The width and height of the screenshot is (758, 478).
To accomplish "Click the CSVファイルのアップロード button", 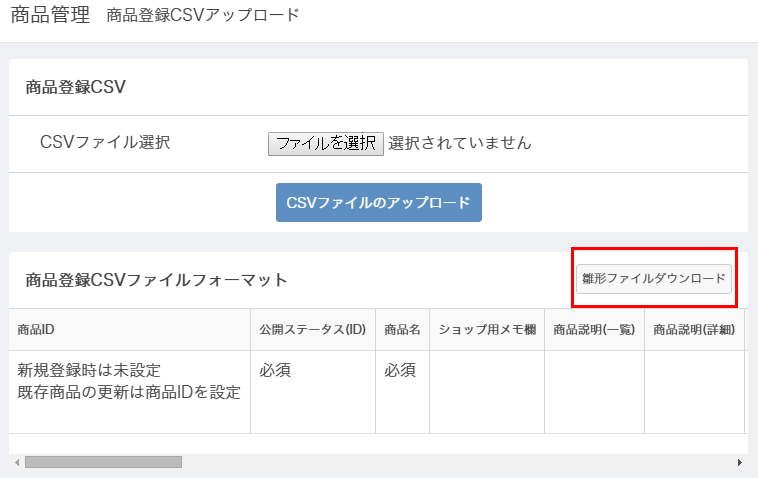I will click(x=379, y=203).
